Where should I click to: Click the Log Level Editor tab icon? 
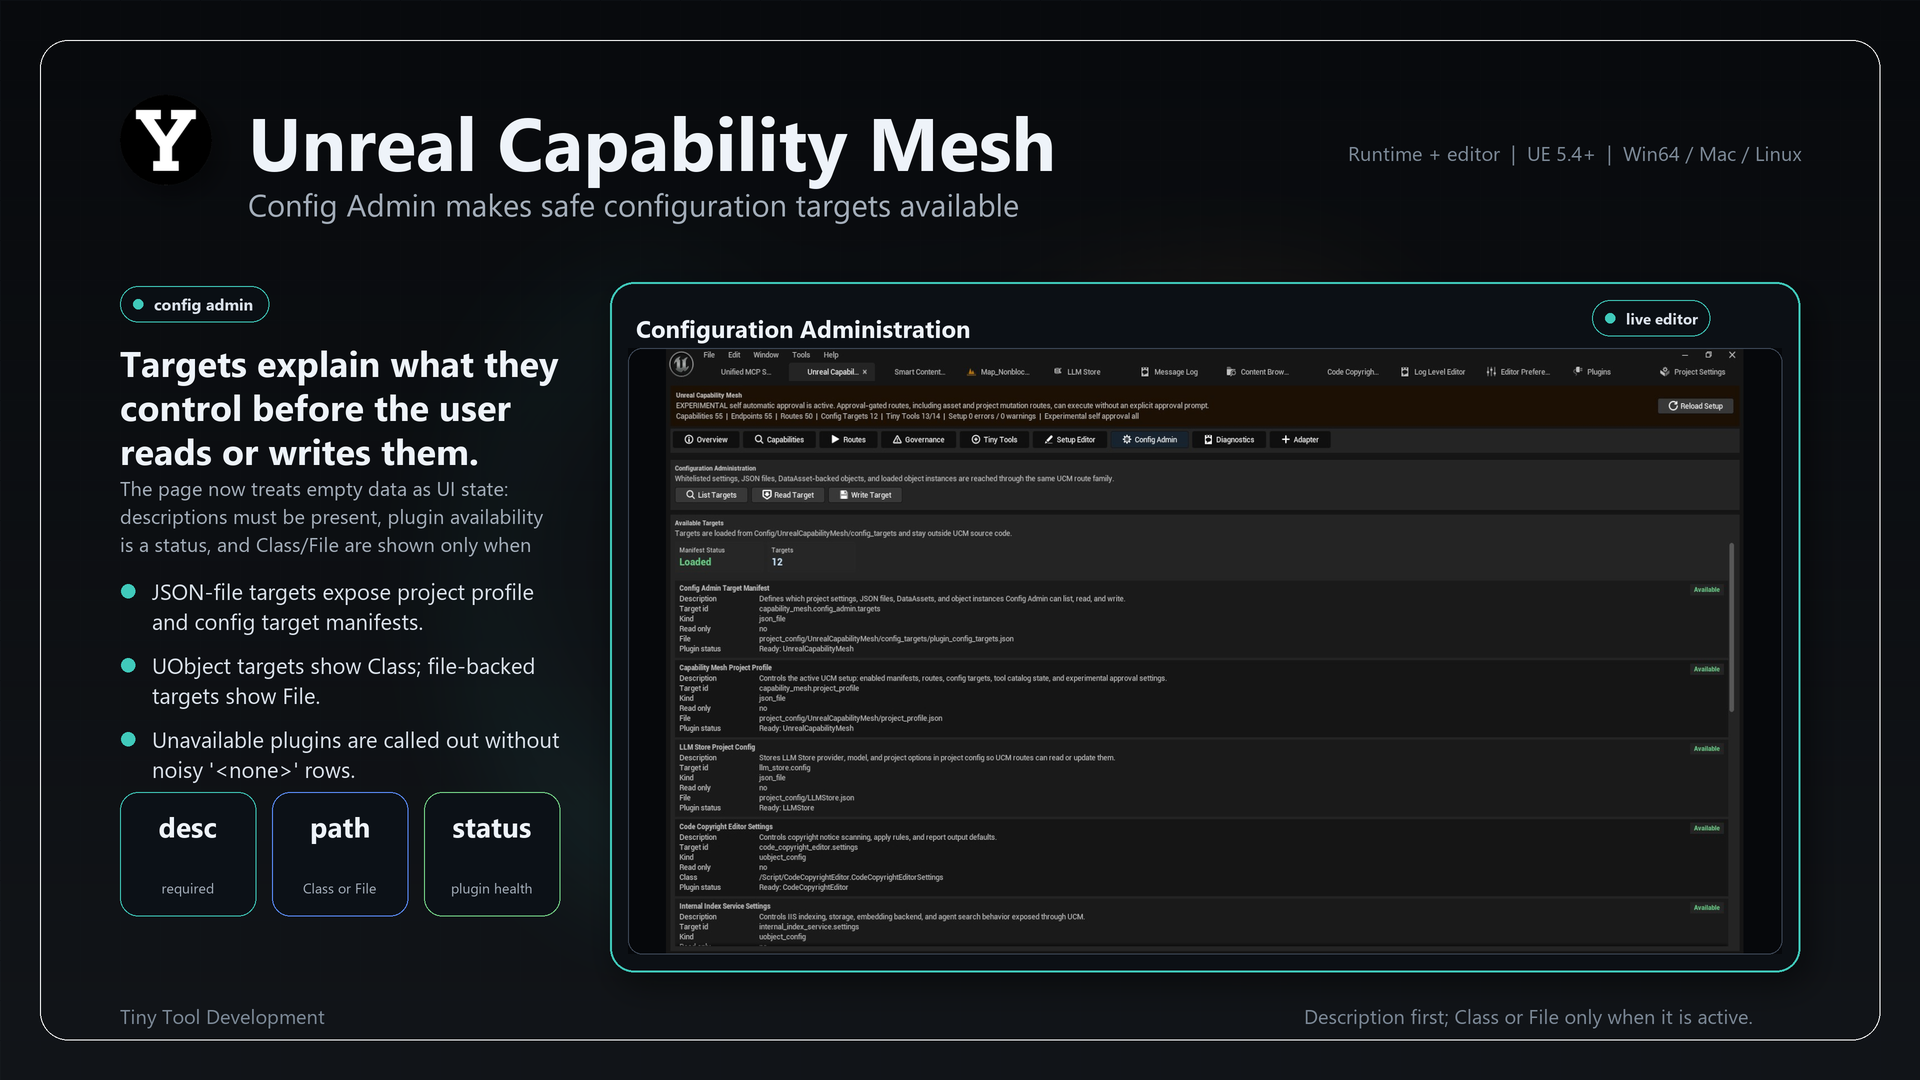pyautogui.click(x=1405, y=372)
